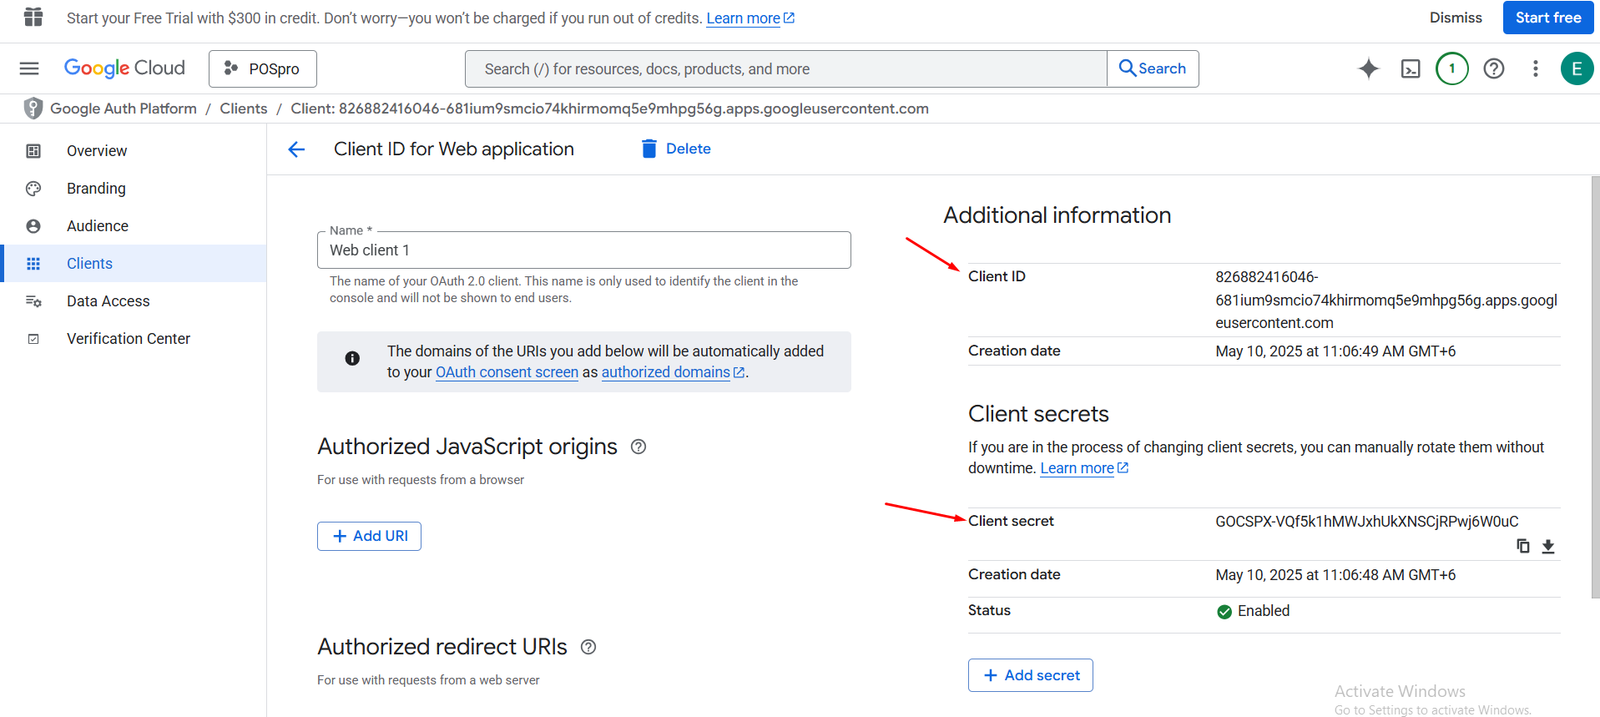
Task: Click the Add secret button
Action: click(1030, 675)
